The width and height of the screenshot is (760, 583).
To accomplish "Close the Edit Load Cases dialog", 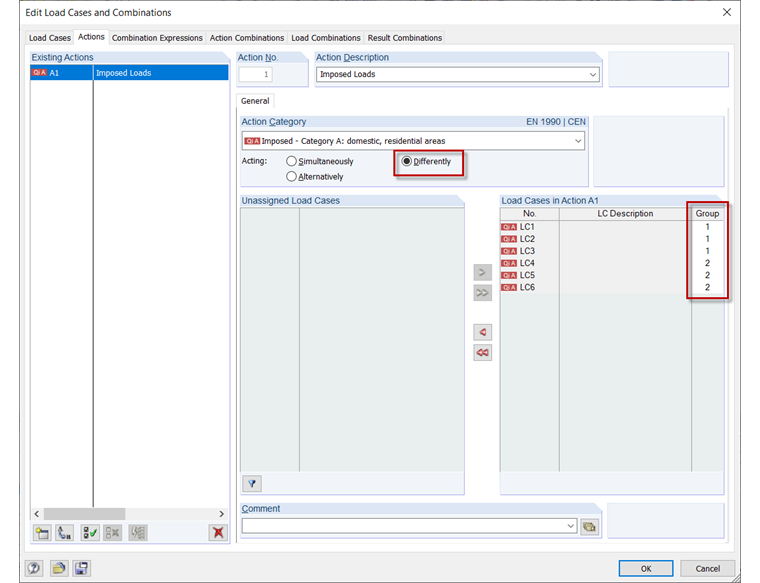I will coord(727,13).
